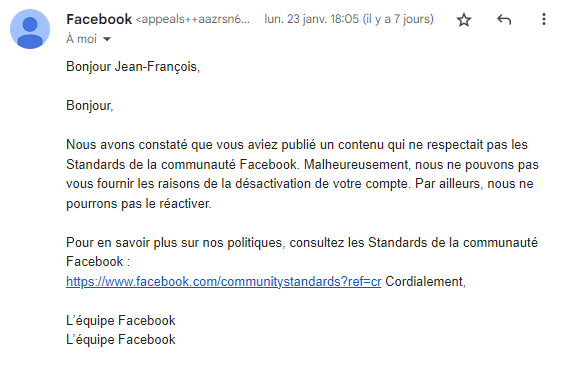Click the Bonjour Jean-François greeting line

tap(133, 67)
